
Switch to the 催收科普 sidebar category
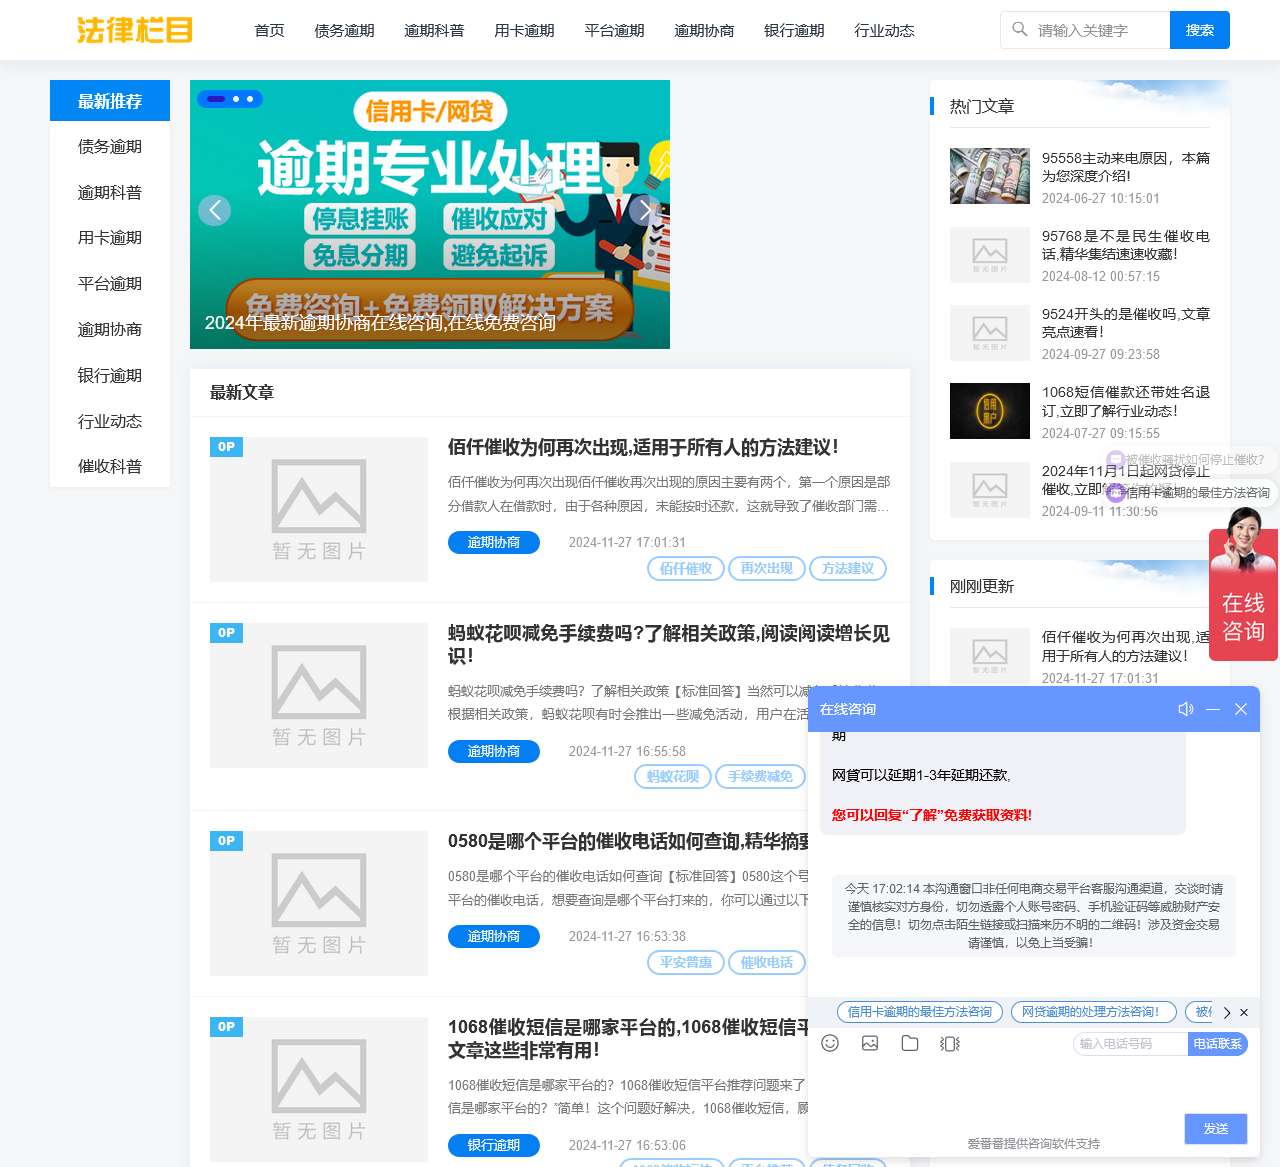109,466
